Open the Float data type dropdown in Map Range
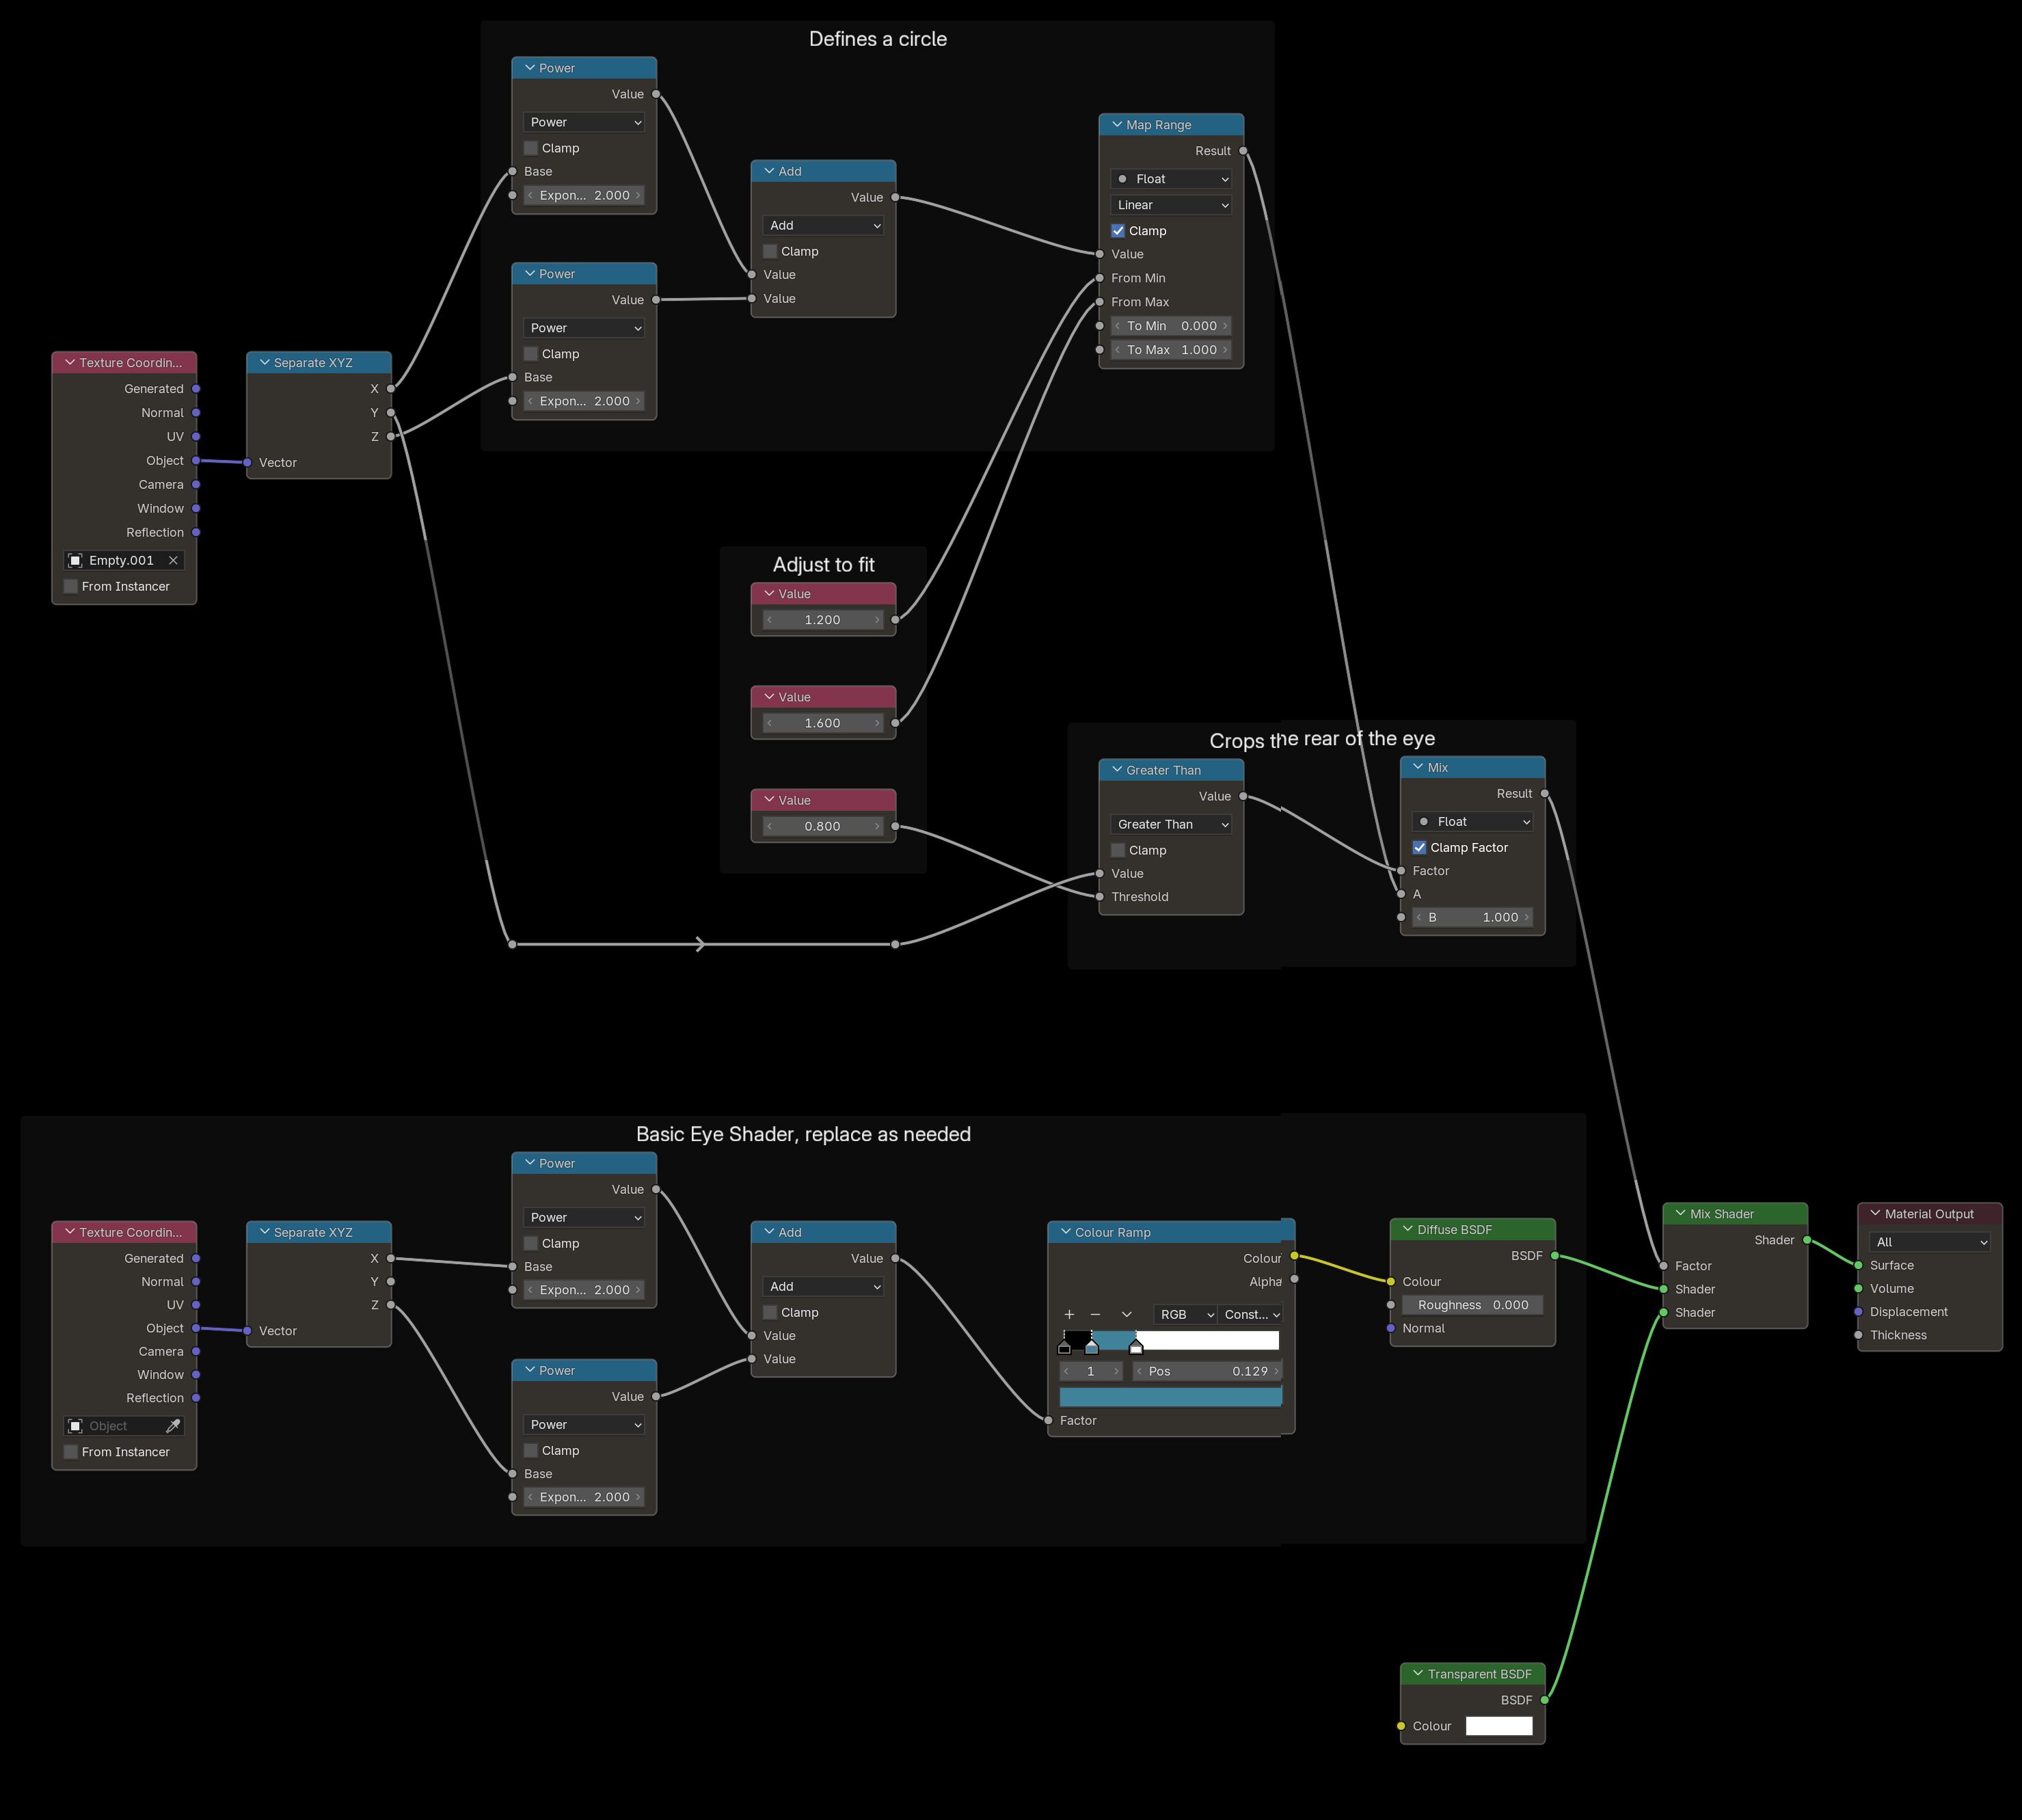This screenshot has width=2022, height=1820. (x=1171, y=179)
